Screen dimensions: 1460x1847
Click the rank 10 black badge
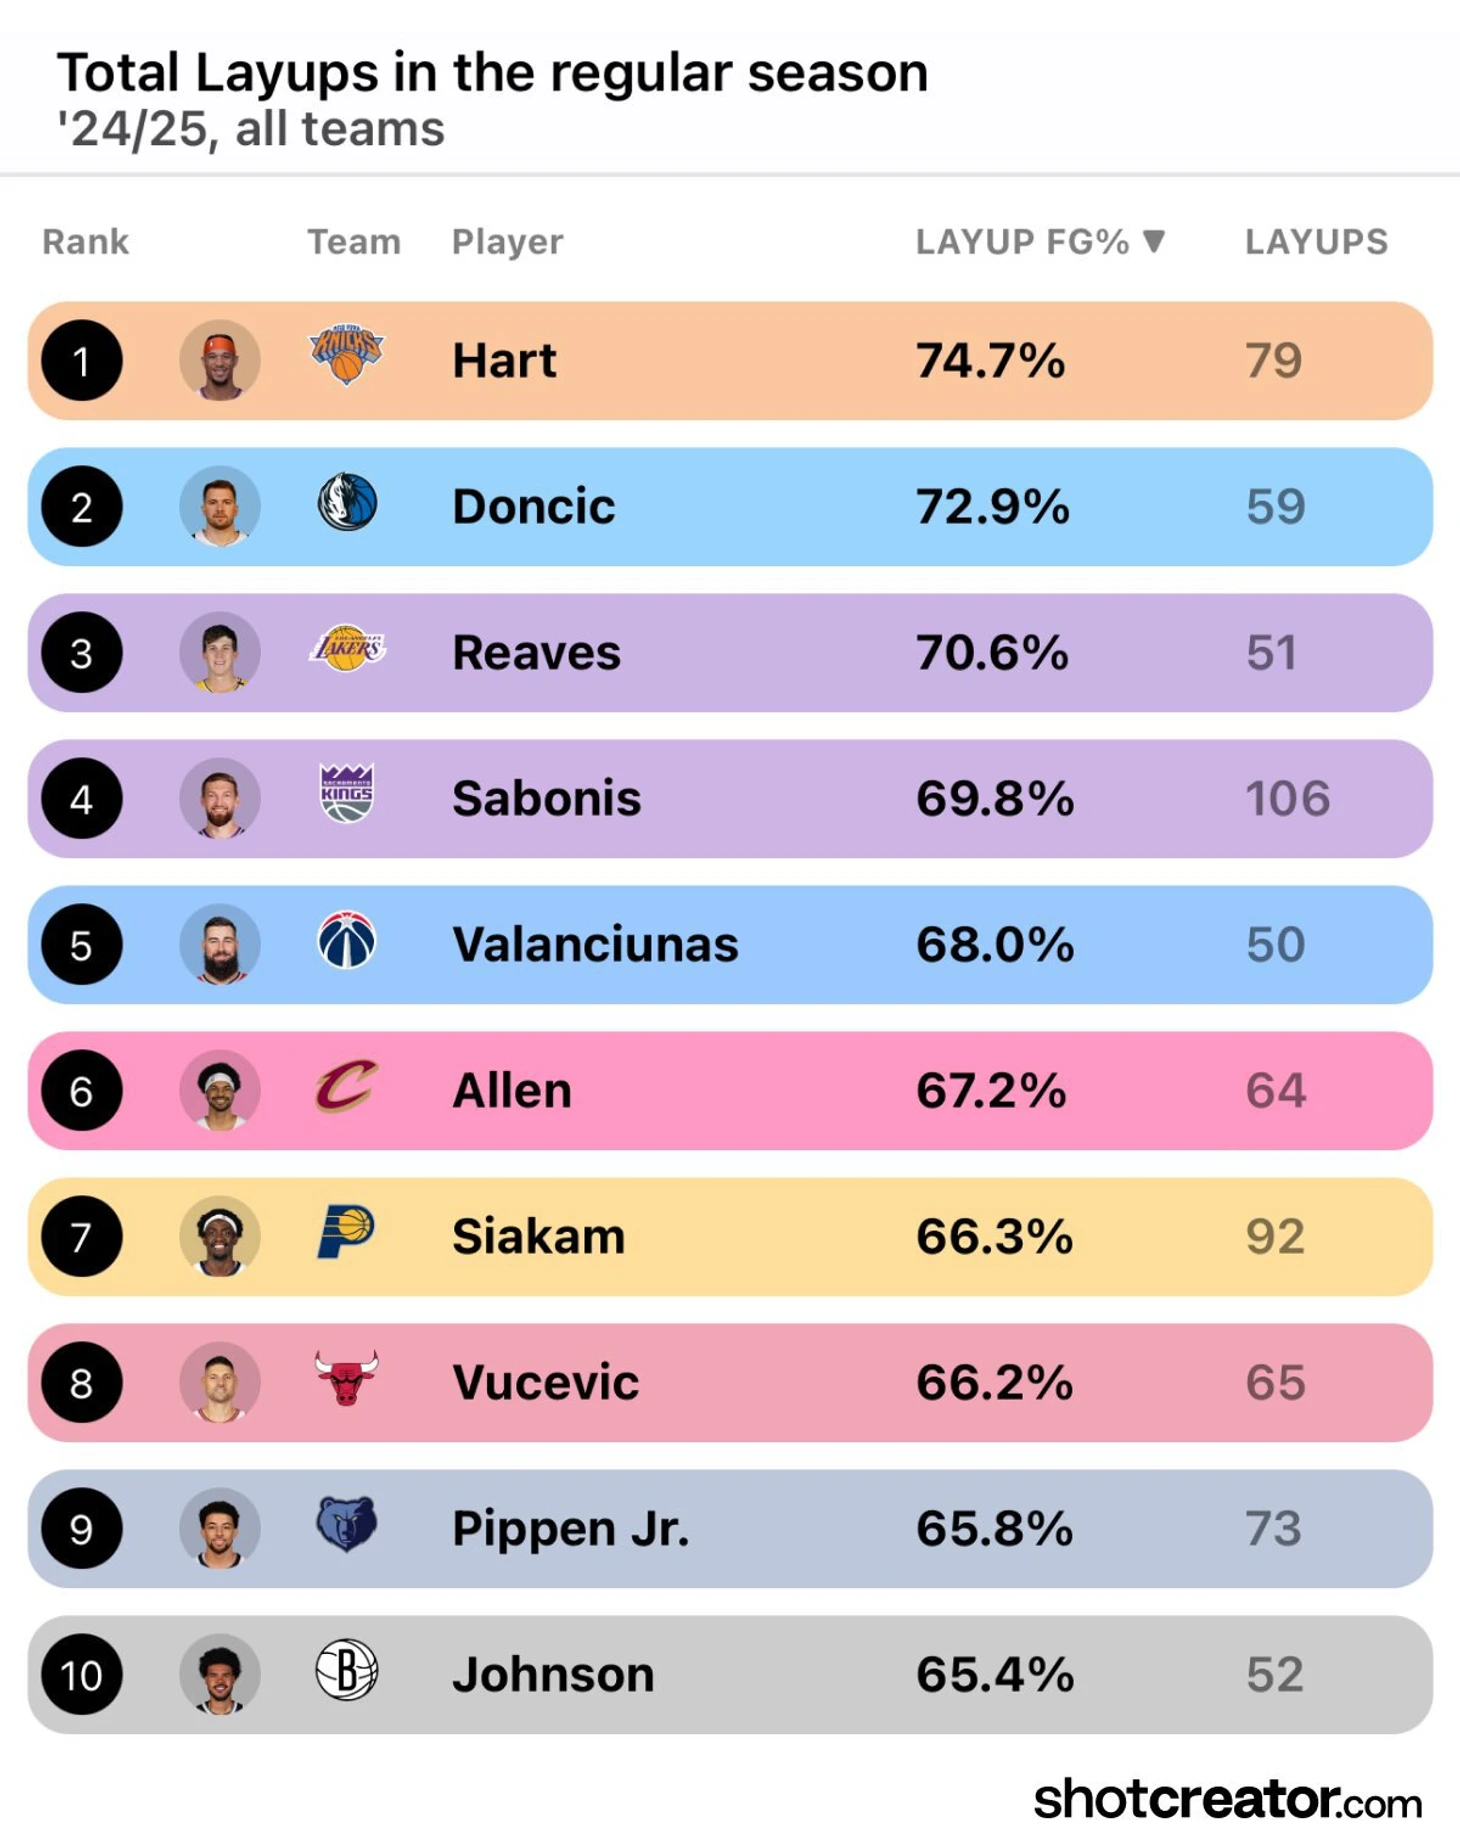click(82, 1675)
